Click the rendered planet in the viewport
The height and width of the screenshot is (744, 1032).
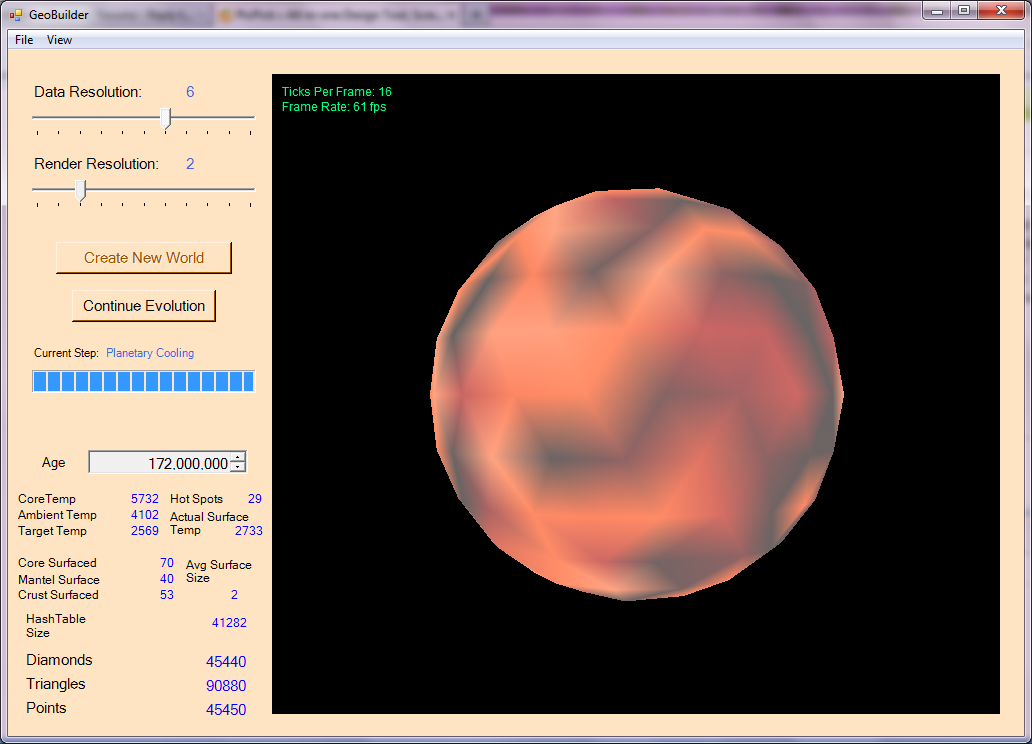pyautogui.click(x=636, y=394)
